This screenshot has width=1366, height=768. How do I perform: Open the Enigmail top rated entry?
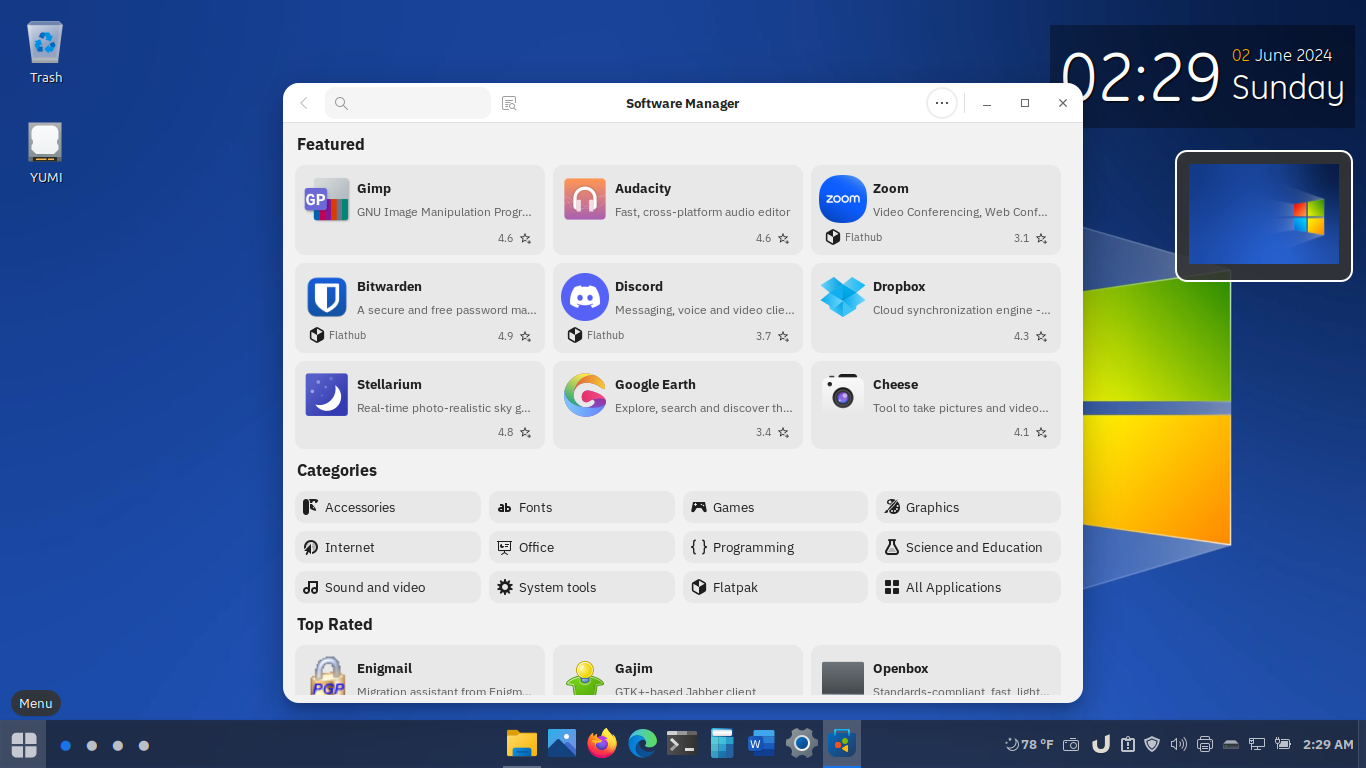(420, 670)
